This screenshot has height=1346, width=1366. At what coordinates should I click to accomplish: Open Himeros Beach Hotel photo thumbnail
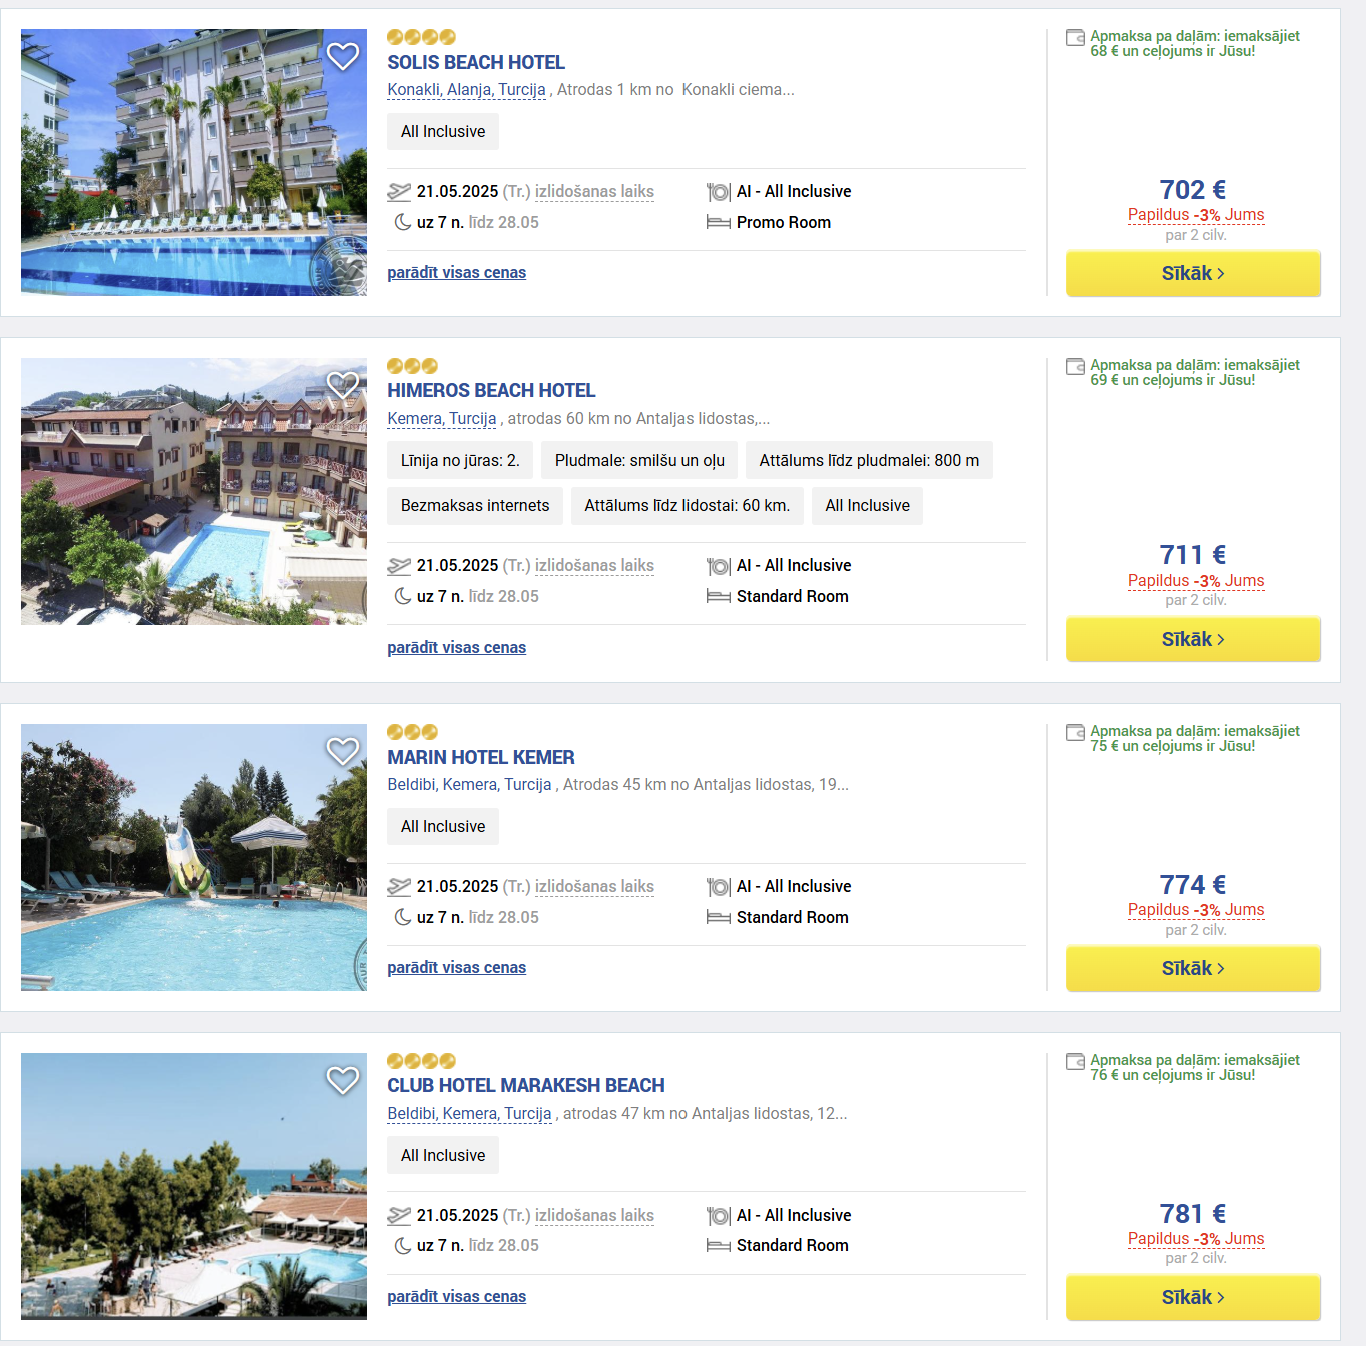pos(194,492)
